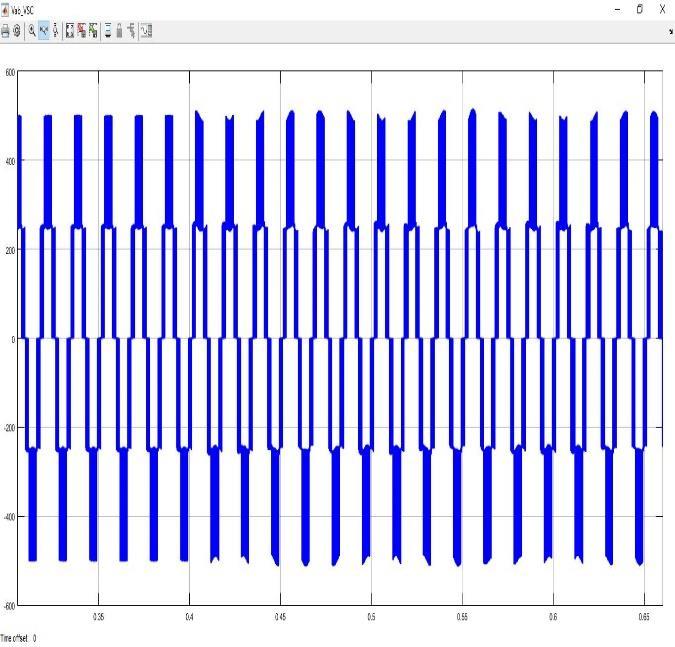Select the Zoom Y-axis tool
The width and height of the screenshot is (675, 647).
point(56,31)
